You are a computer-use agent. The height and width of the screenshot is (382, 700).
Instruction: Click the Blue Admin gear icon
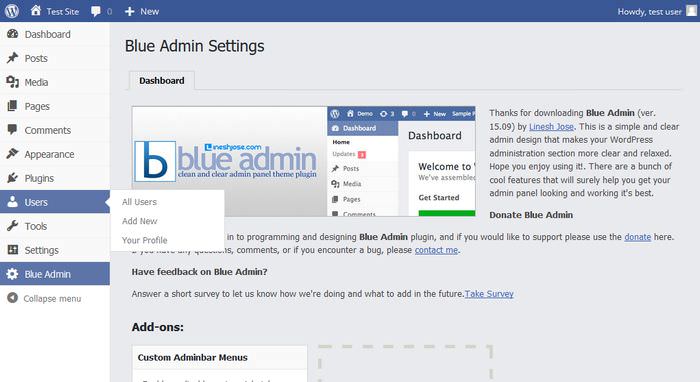12,274
